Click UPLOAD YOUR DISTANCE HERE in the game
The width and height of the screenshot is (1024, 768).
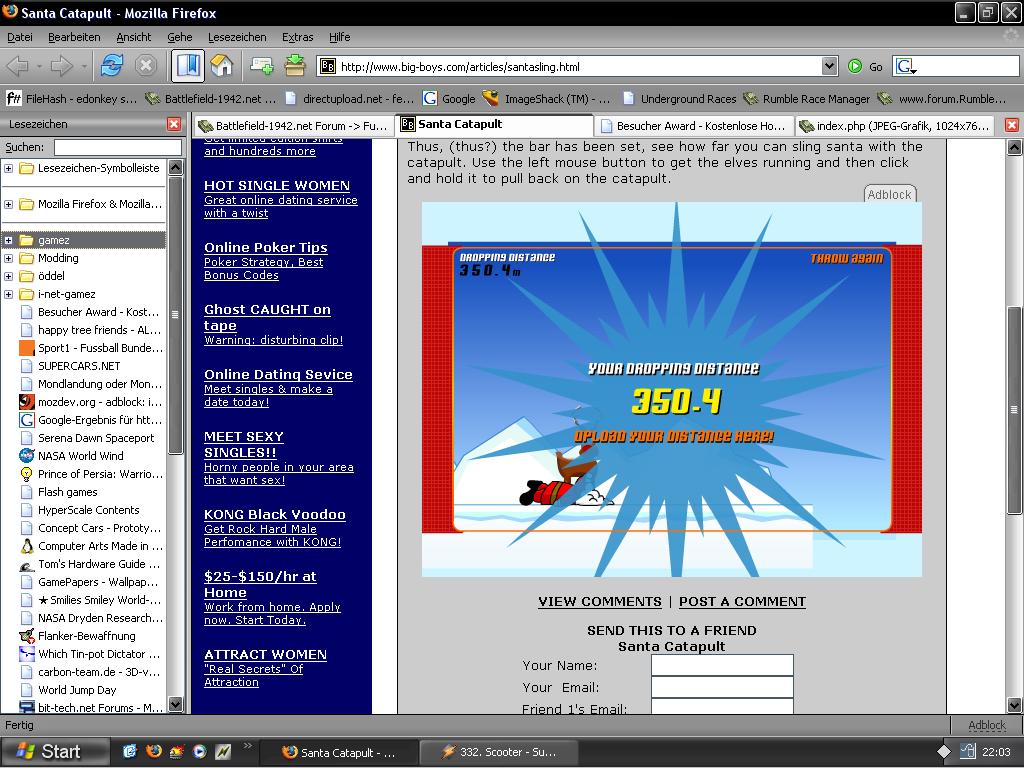pyautogui.click(x=674, y=436)
